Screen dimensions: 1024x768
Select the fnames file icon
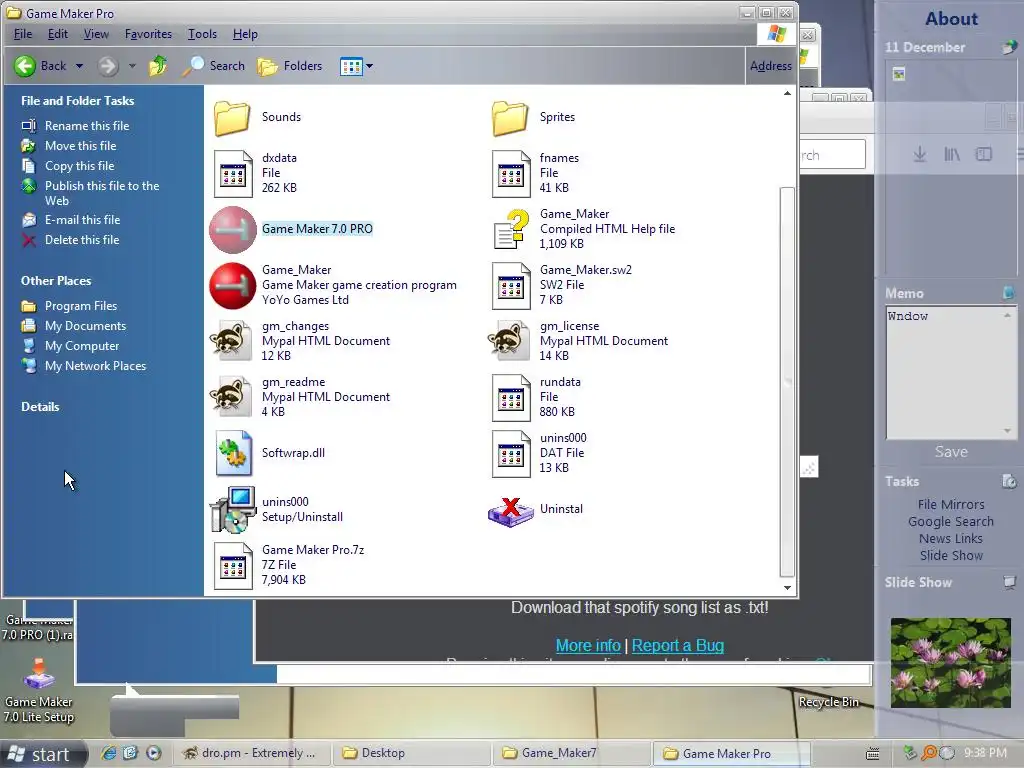(511, 174)
